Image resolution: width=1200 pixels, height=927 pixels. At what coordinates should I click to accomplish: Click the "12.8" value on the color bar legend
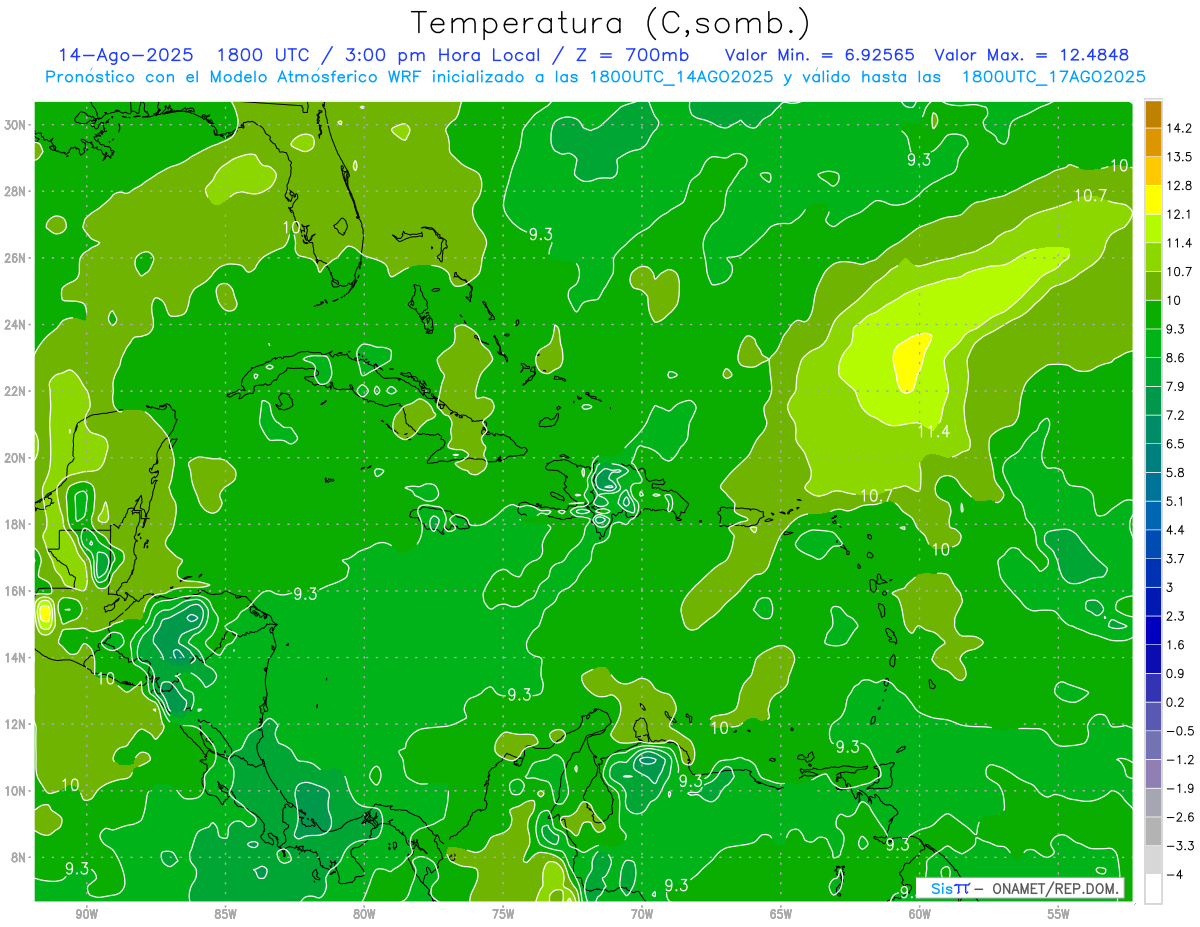coord(1180,185)
